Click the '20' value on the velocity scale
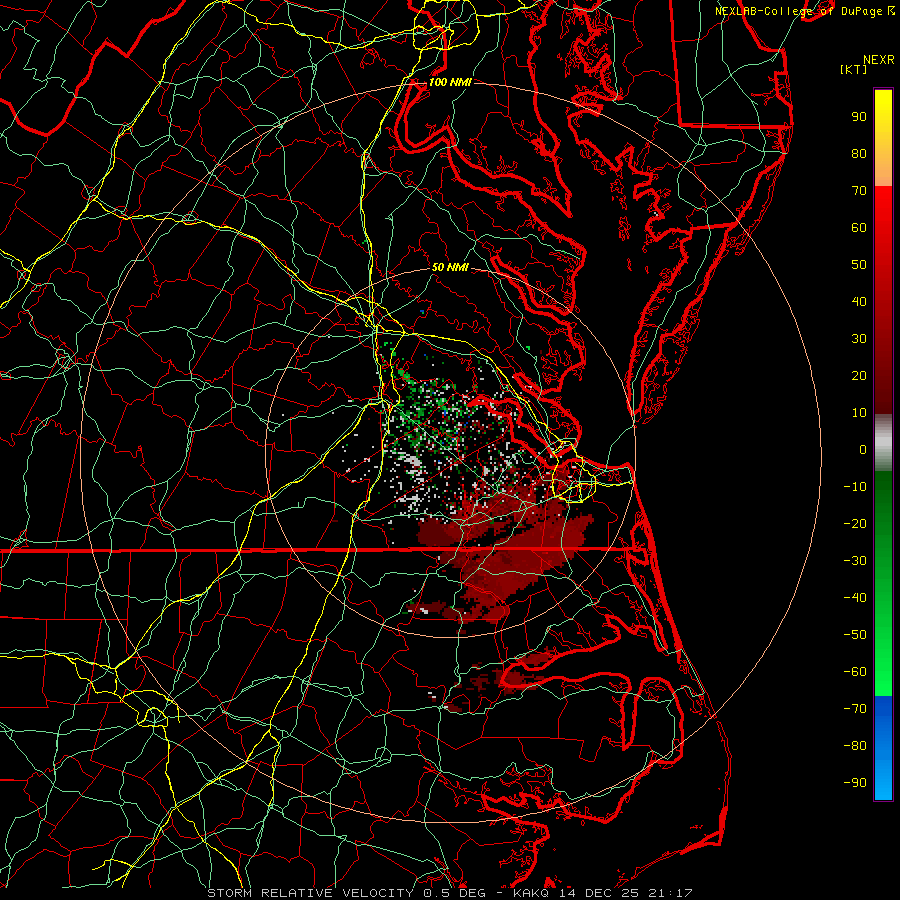This screenshot has width=900, height=900. pyautogui.click(x=859, y=375)
